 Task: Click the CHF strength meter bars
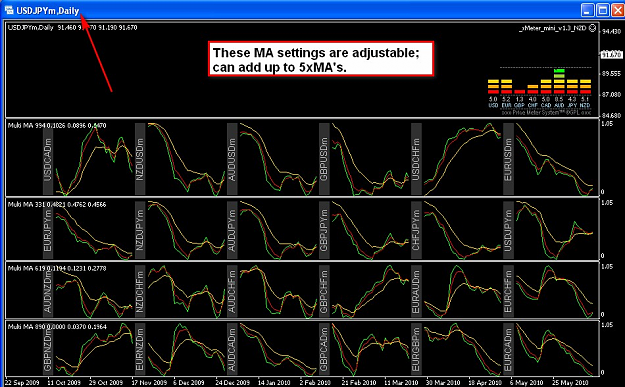(x=533, y=89)
